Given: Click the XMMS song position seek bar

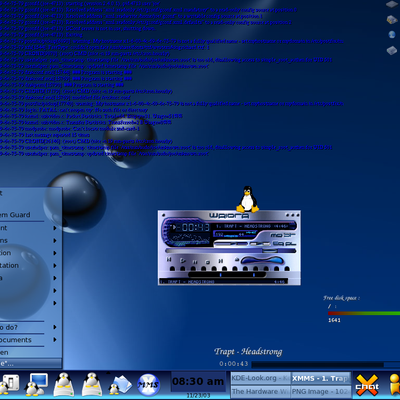Looking at the screenshot, I should coord(230,251).
